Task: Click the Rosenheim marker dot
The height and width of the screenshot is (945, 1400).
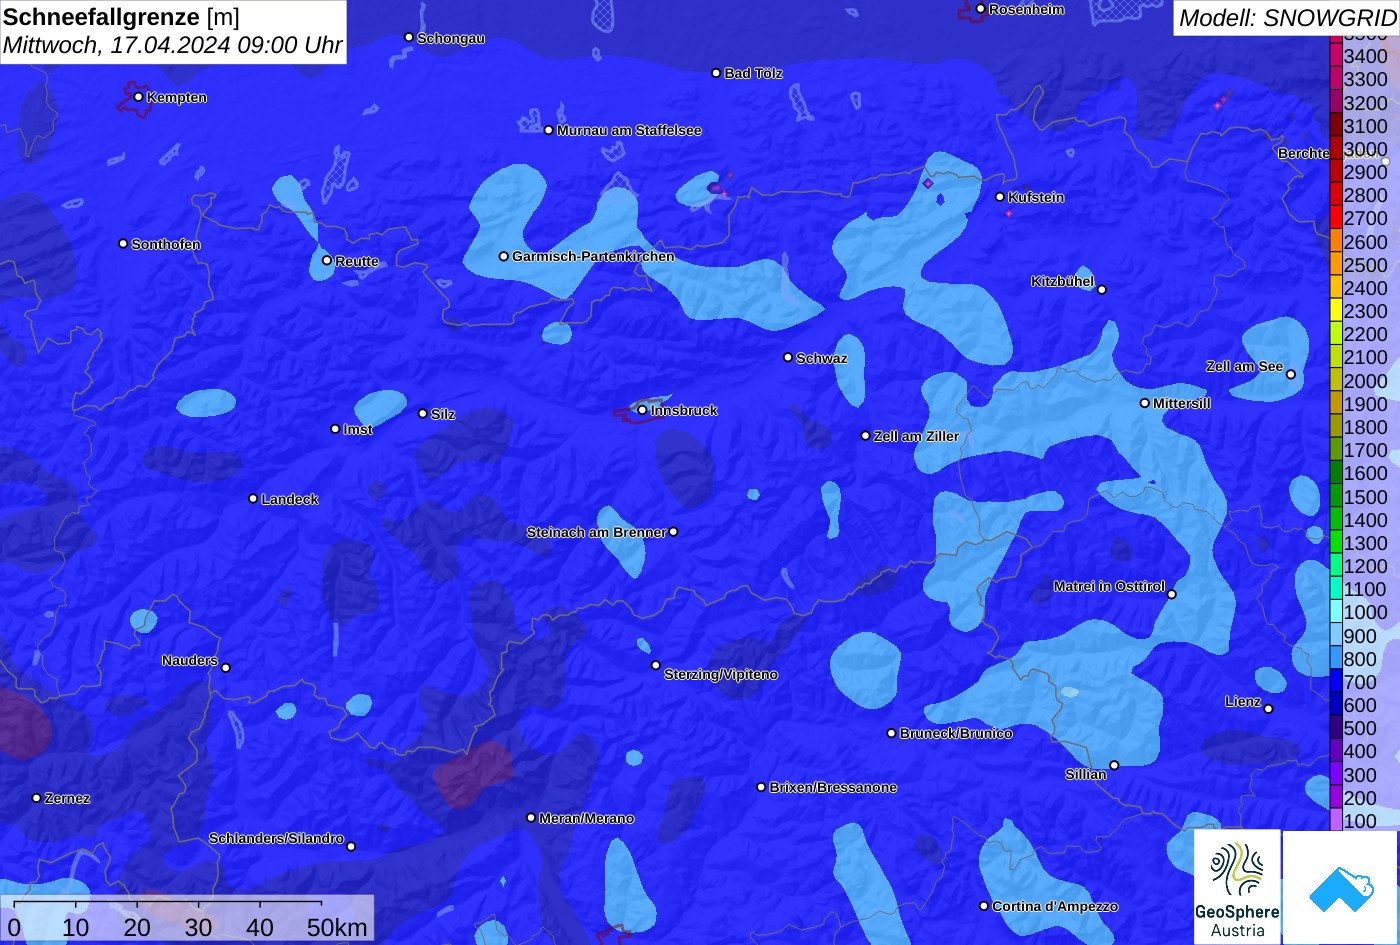Action: 981,9
